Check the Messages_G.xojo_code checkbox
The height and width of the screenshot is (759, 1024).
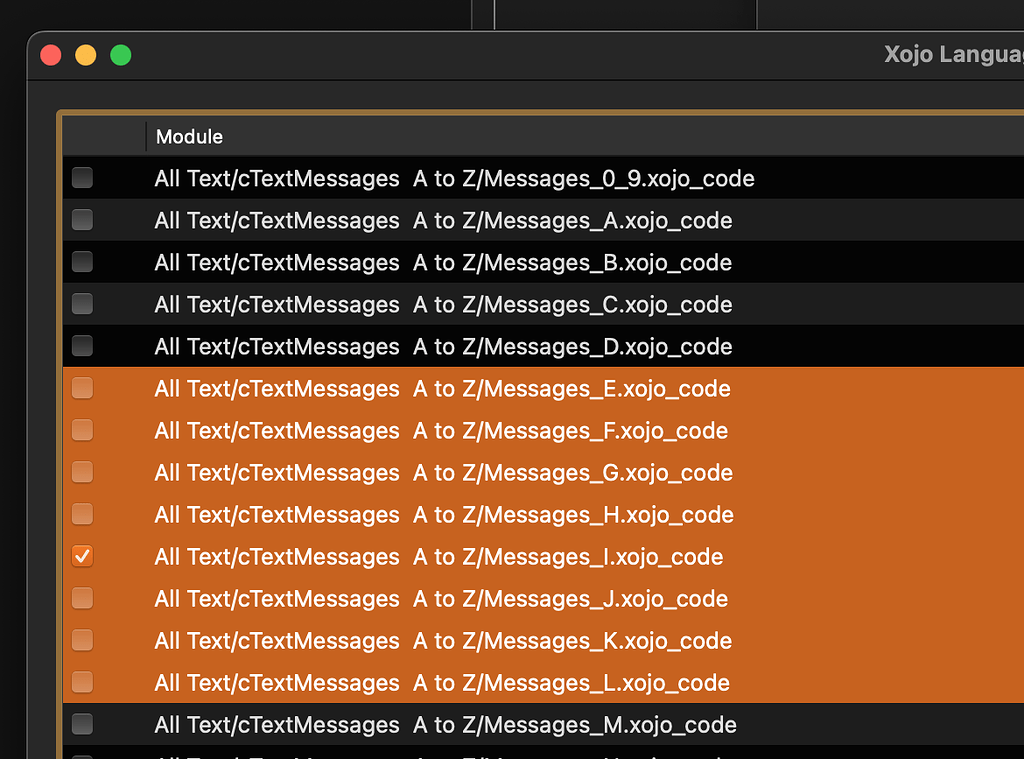[x=82, y=472]
